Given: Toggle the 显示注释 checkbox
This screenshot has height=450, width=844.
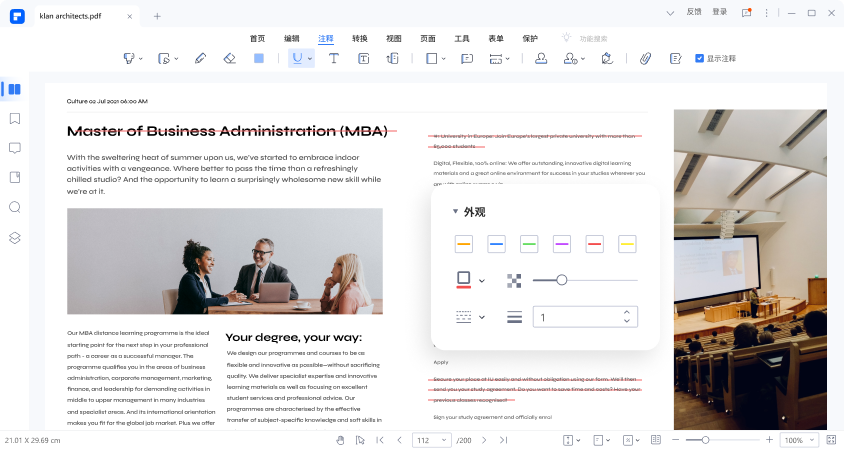Looking at the screenshot, I should (700, 59).
